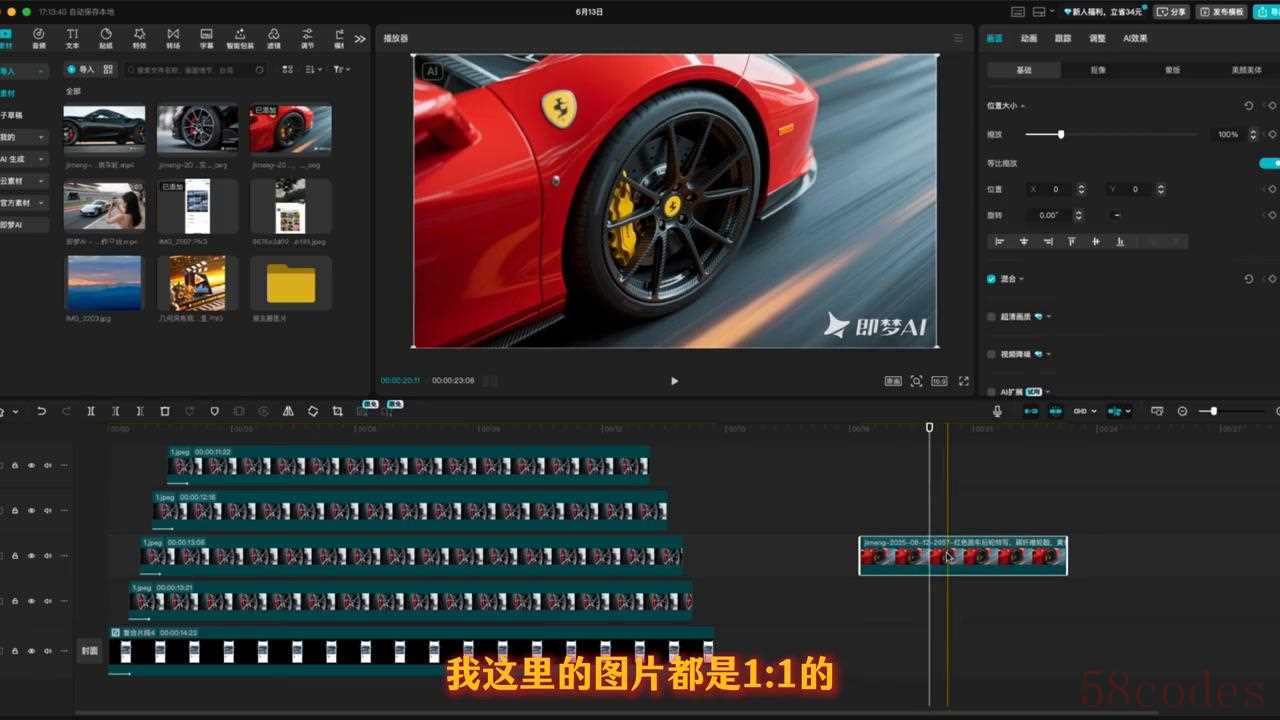This screenshot has width=1280, height=720.
Task: Switch to the AI效果 tab
Action: [x=1135, y=38]
